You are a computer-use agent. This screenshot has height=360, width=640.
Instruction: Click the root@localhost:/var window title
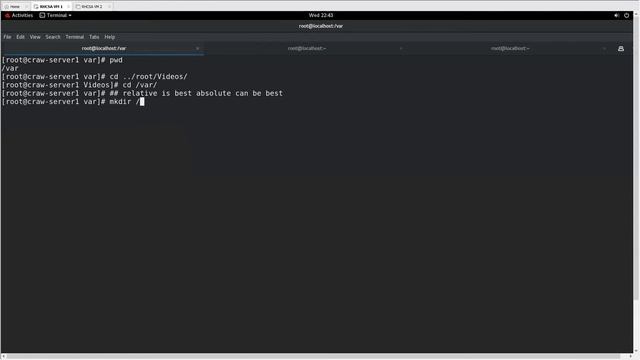tap(321, 26)
